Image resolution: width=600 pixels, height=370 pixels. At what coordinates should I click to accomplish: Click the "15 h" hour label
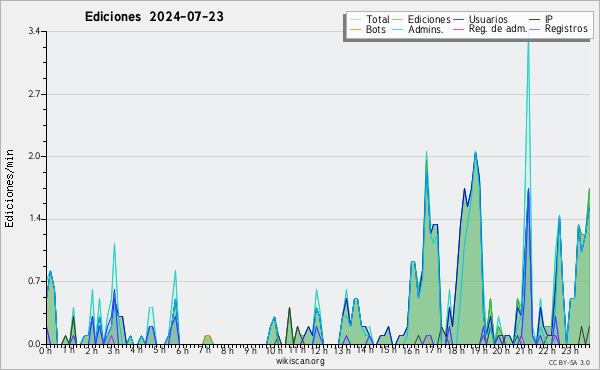pyautogui.click(x=387, y=350)
